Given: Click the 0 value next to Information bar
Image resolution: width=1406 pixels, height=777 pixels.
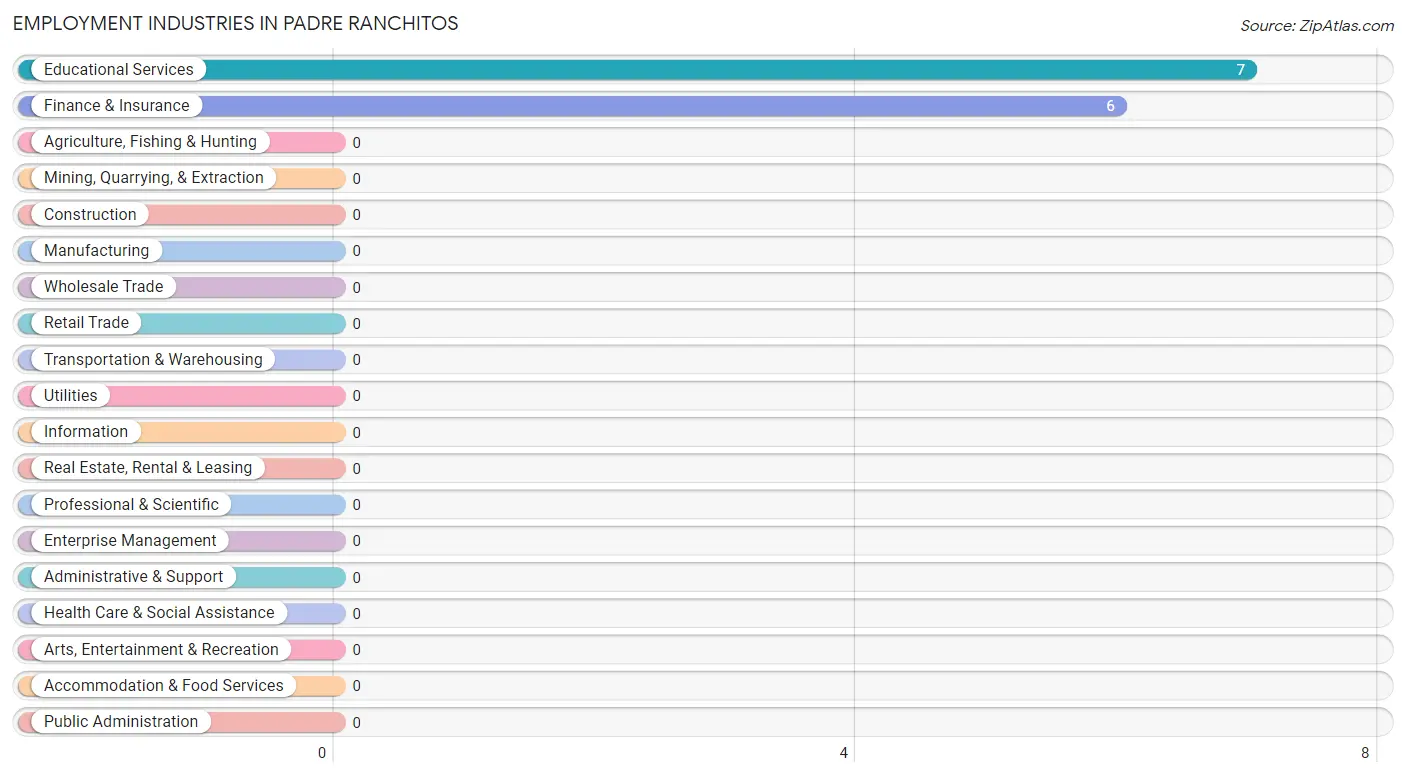Looking at the screenshot, I should [356, 432].
